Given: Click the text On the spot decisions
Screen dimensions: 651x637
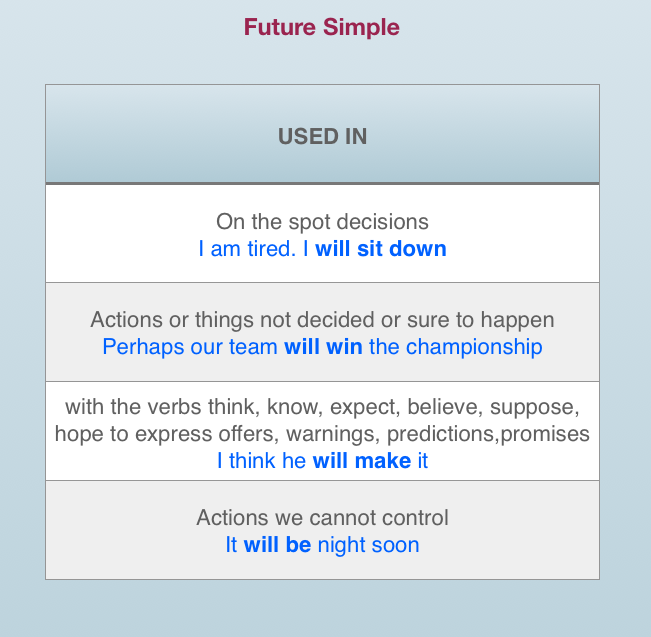Looking at the screenshot, I should tap(322, 222).
